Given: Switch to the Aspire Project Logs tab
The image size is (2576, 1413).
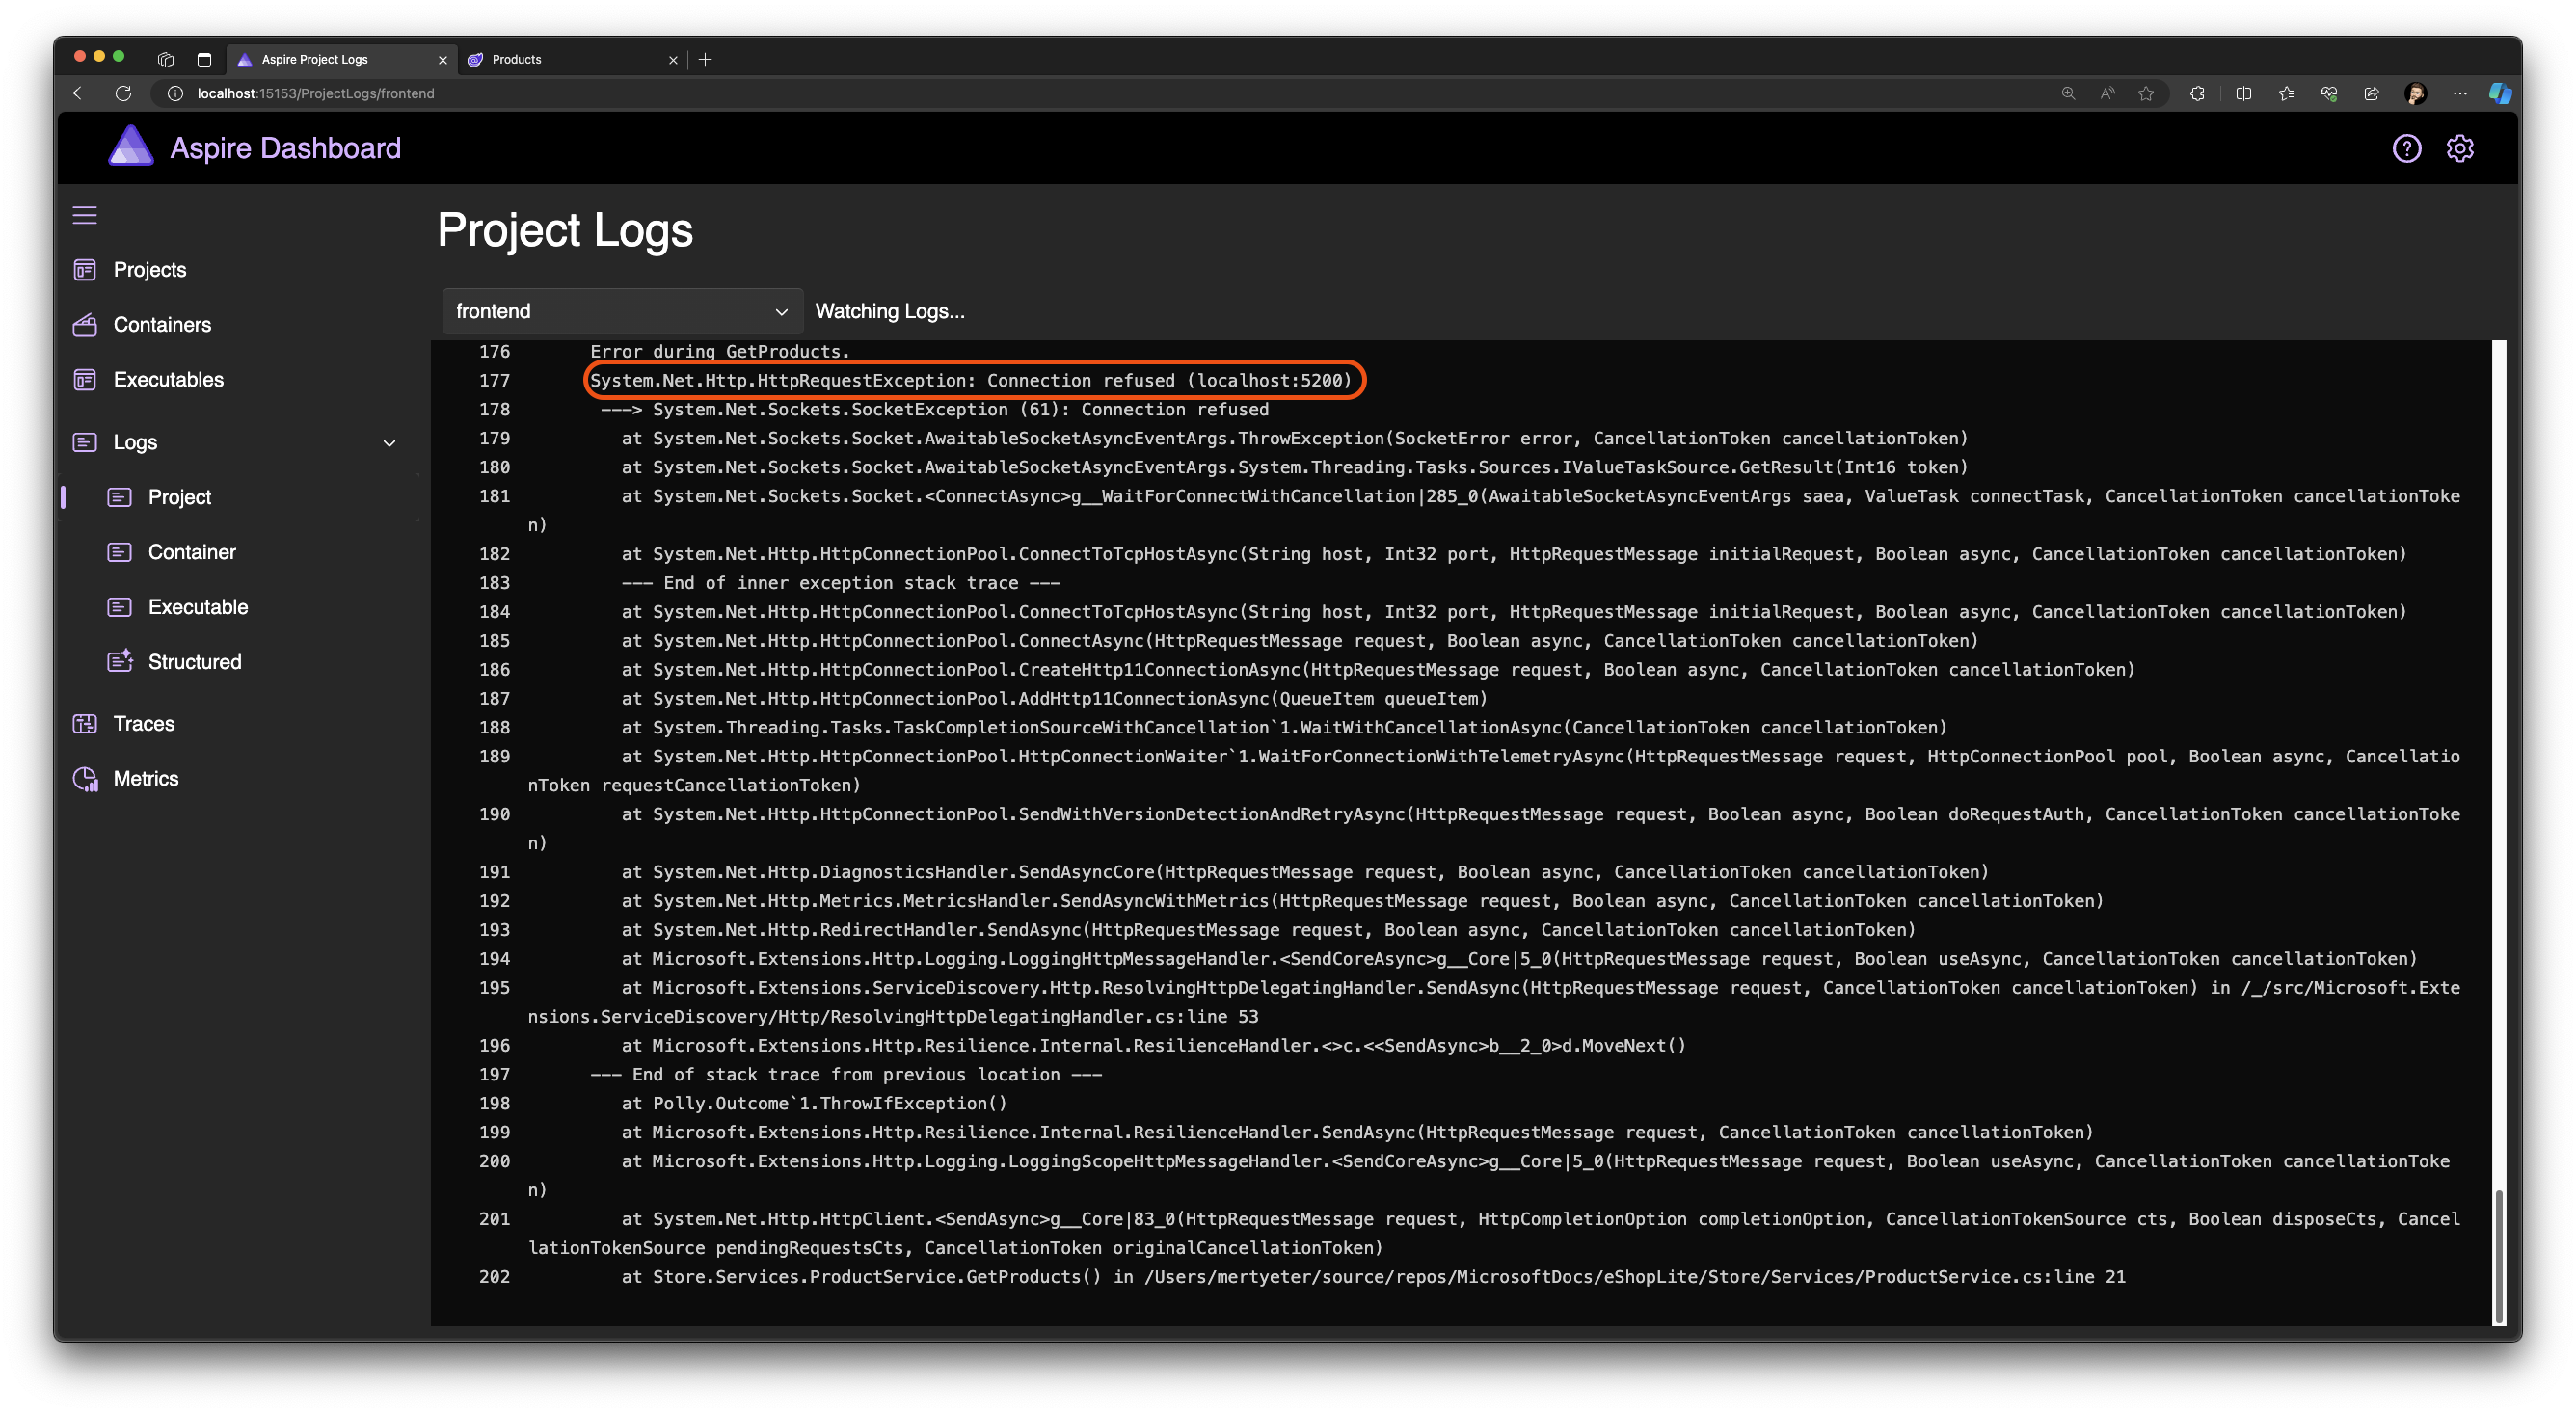Looking at the screenshot, I should [342, 59].
